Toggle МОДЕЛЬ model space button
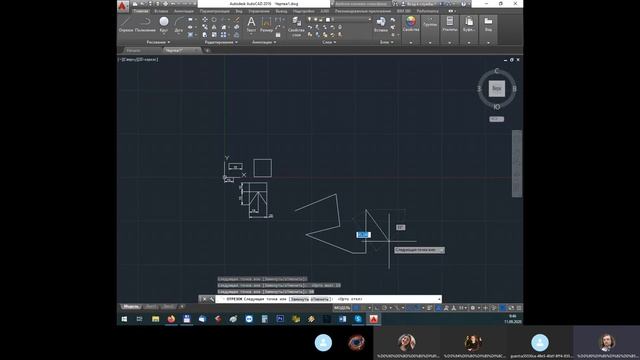 (x=342, y=308)
